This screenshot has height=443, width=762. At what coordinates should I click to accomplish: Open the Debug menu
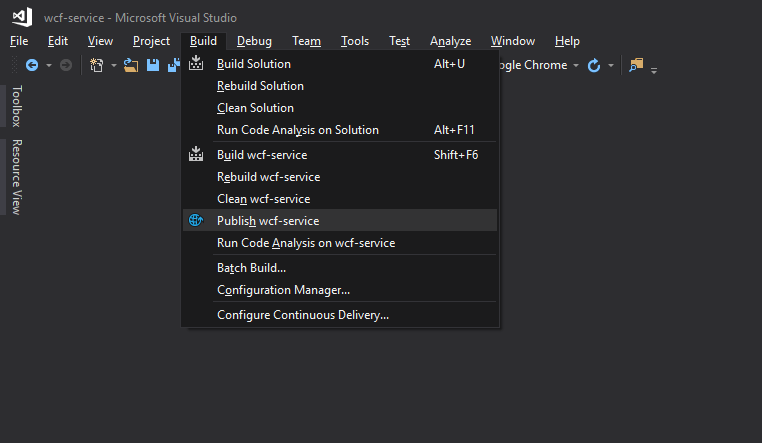pos(254,41)
